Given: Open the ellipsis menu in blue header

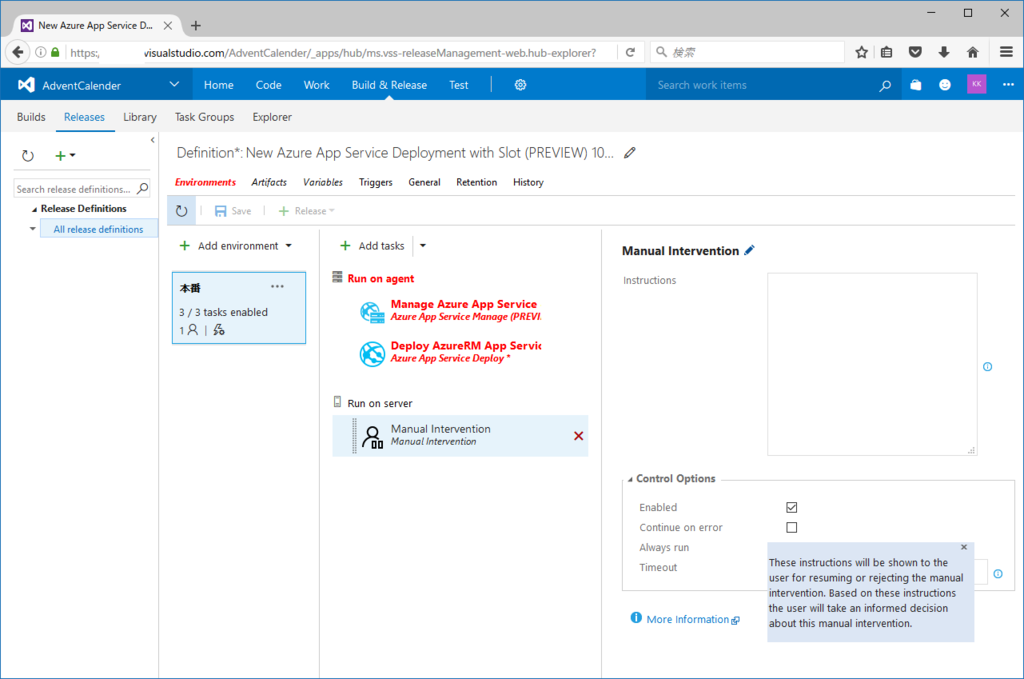Looking at the screenshot, I should click(x=1008, y=85).
